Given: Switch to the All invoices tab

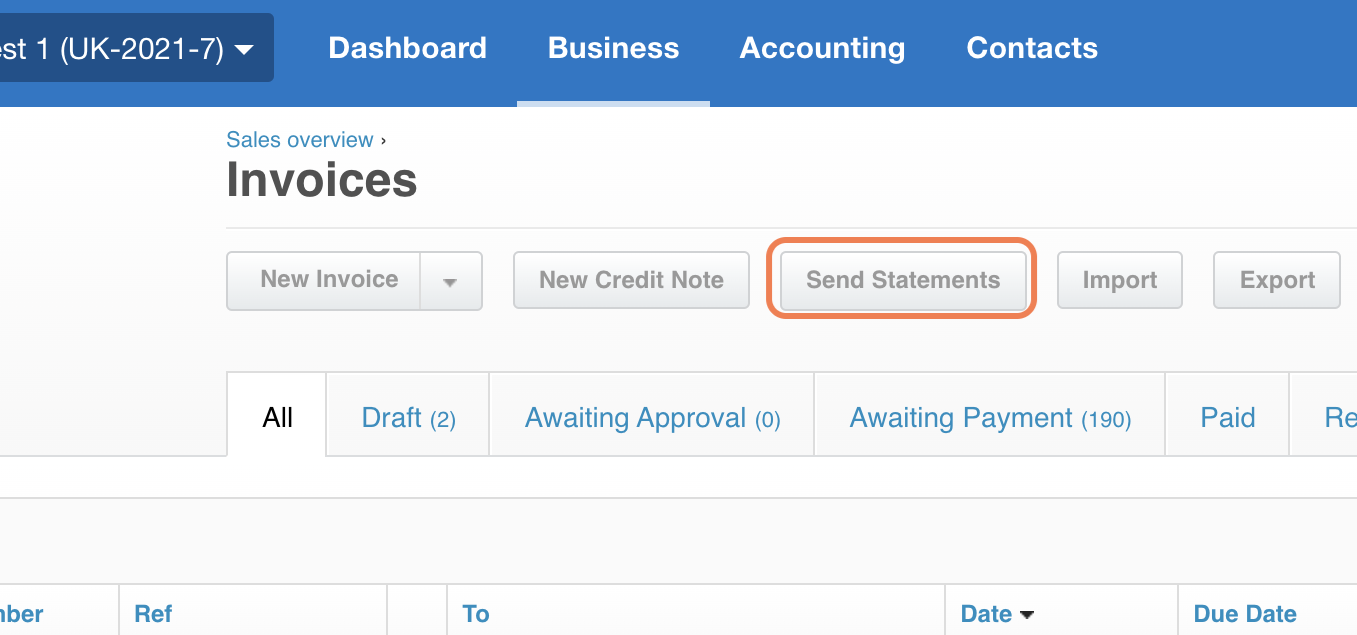Looking at the screenshot, I should (277, 417).
